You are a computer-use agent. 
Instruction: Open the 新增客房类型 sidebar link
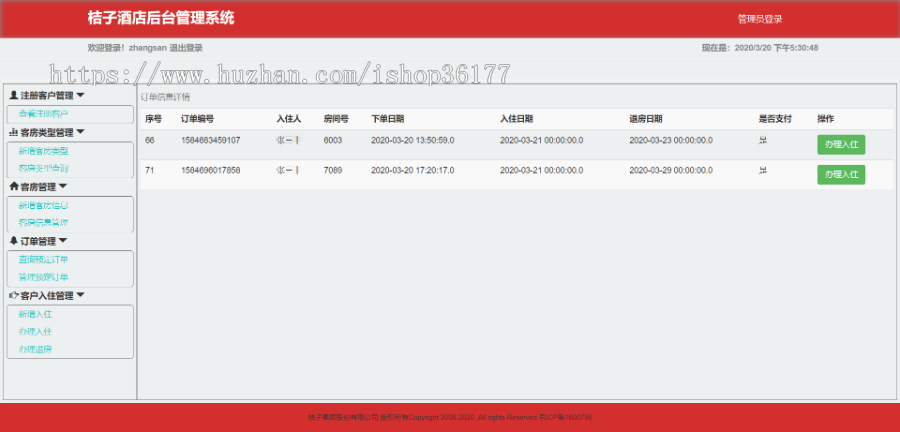tap(44, 151)
